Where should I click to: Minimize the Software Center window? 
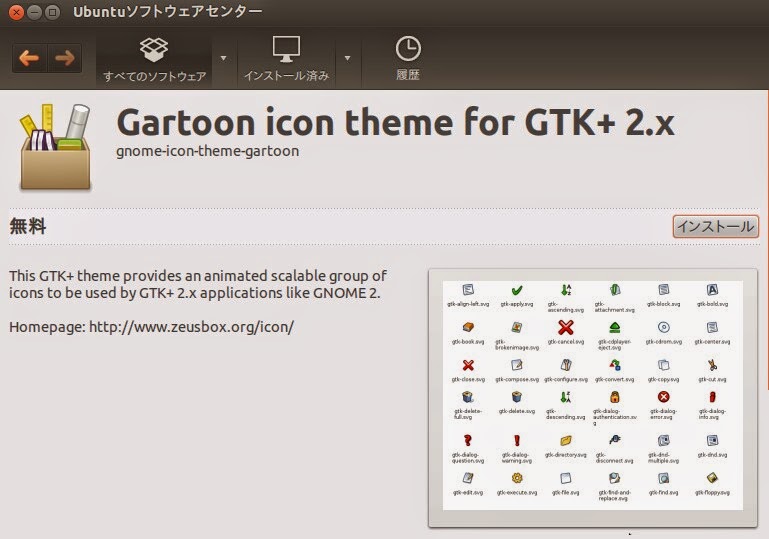click(34, 12)
